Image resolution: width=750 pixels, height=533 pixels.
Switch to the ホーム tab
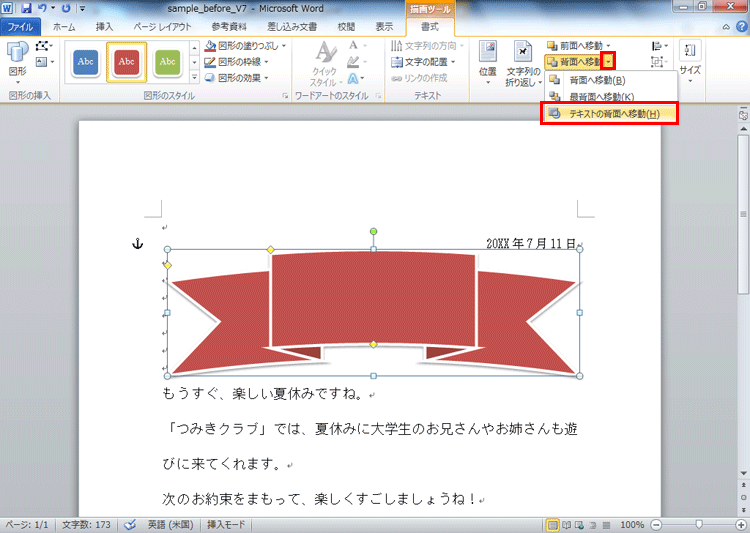[x=64, y=27]
